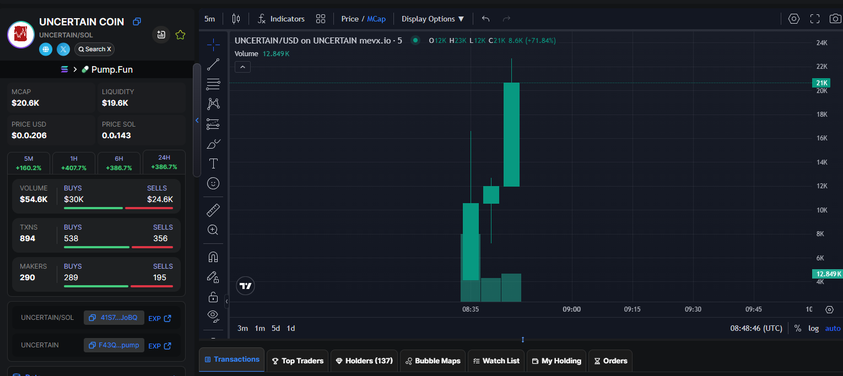The width and height of the screenshot is (843, 376).
Task: Select the Text annotation tool
Action: click(x=213, y=163)
